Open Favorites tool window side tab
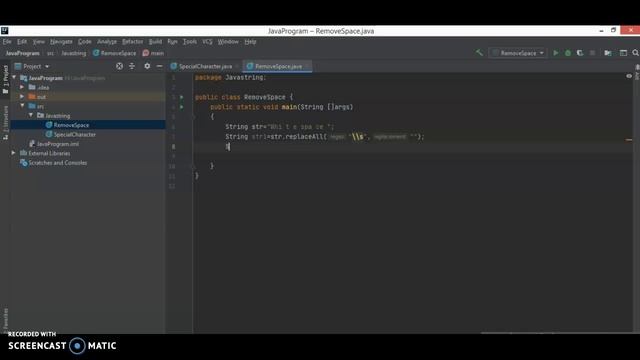The height and width of the screenshot is (360, 640). 5,319
